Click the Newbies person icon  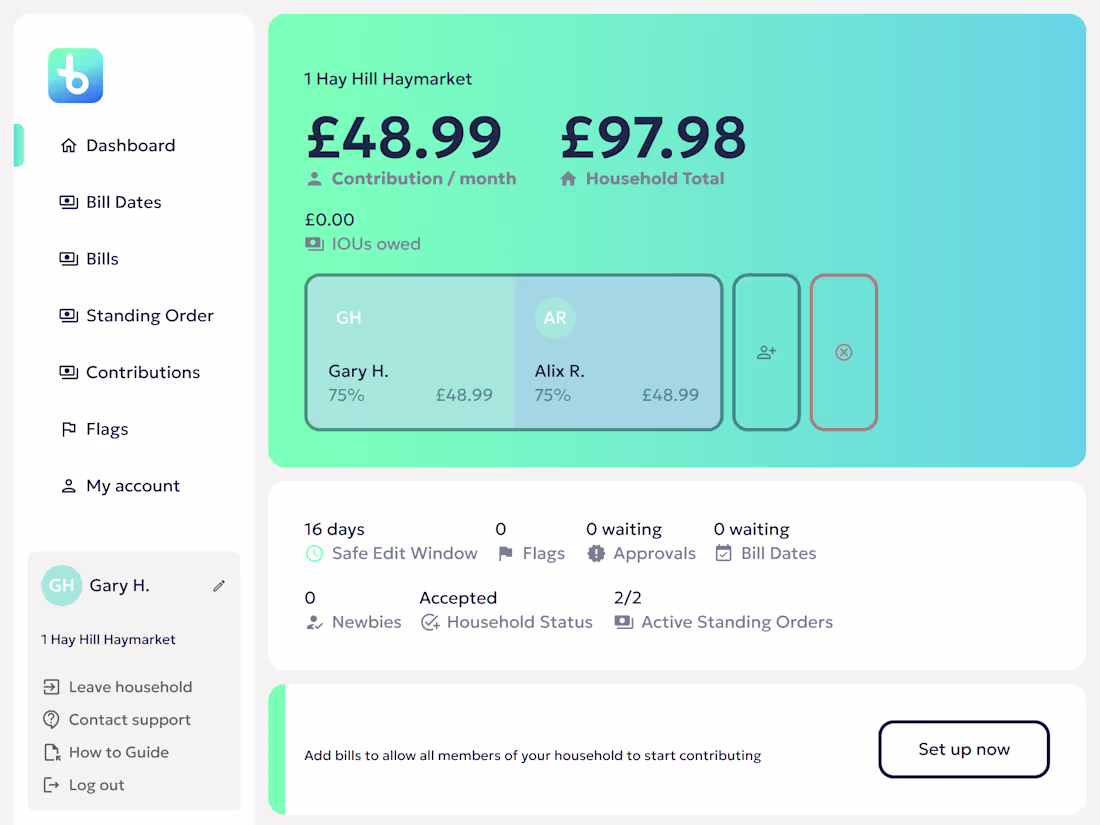[314, 622]
